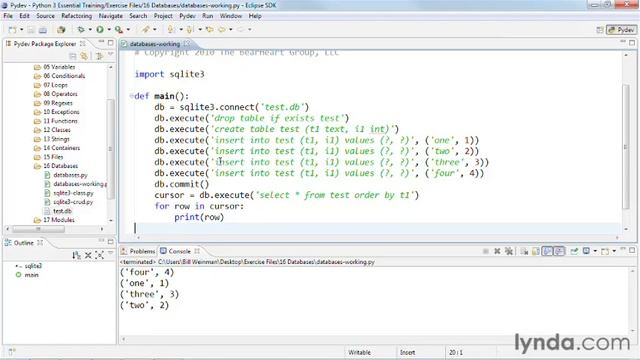Expand all nodes in Outline view

coord(99,256)
